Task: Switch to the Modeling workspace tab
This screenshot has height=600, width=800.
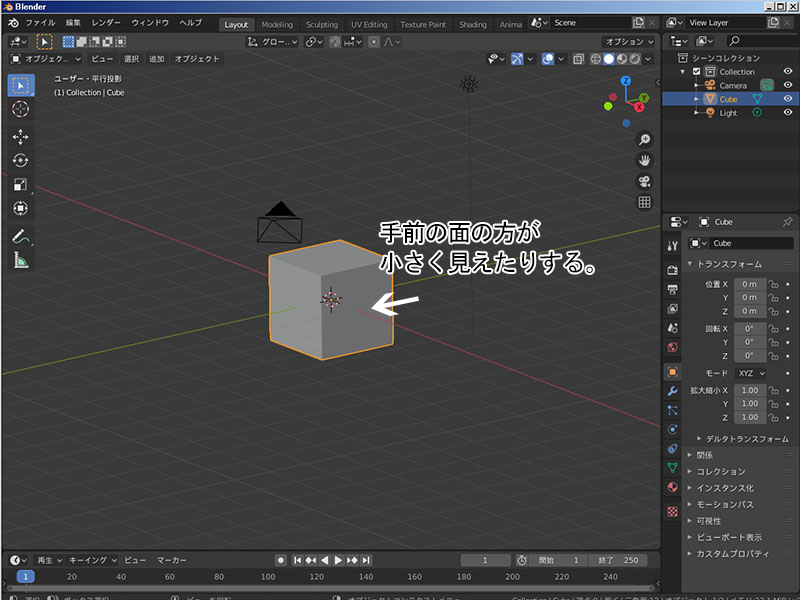Action: [277, 24]
